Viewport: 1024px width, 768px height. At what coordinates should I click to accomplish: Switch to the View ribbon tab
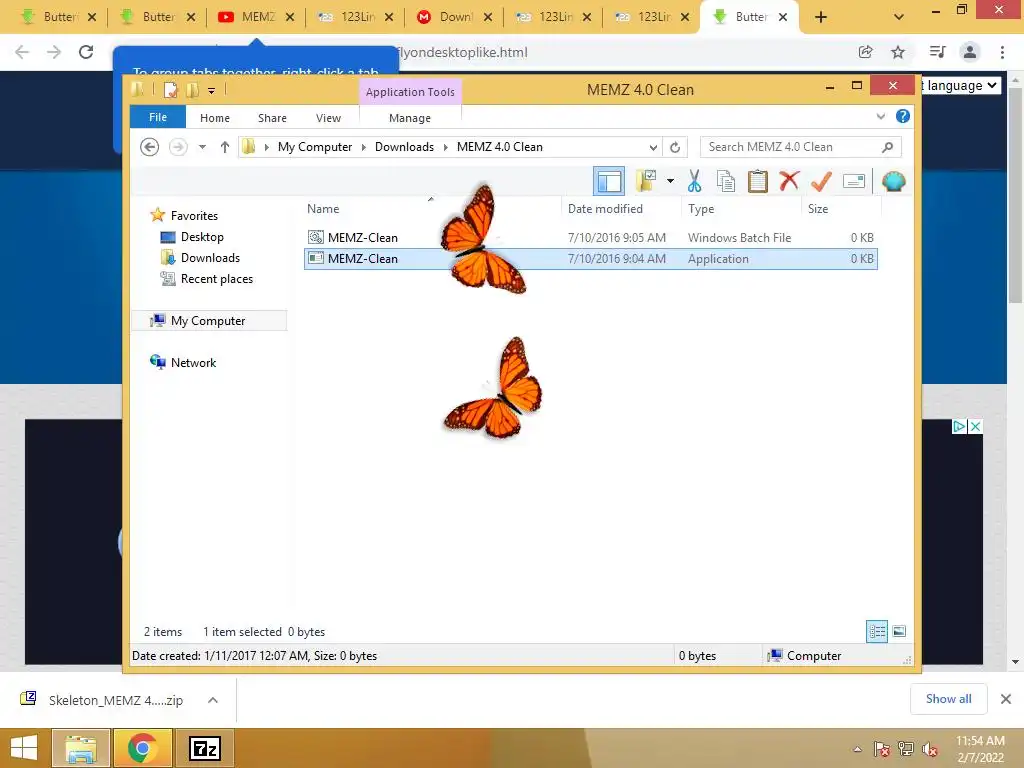click(x=328, y=118)
